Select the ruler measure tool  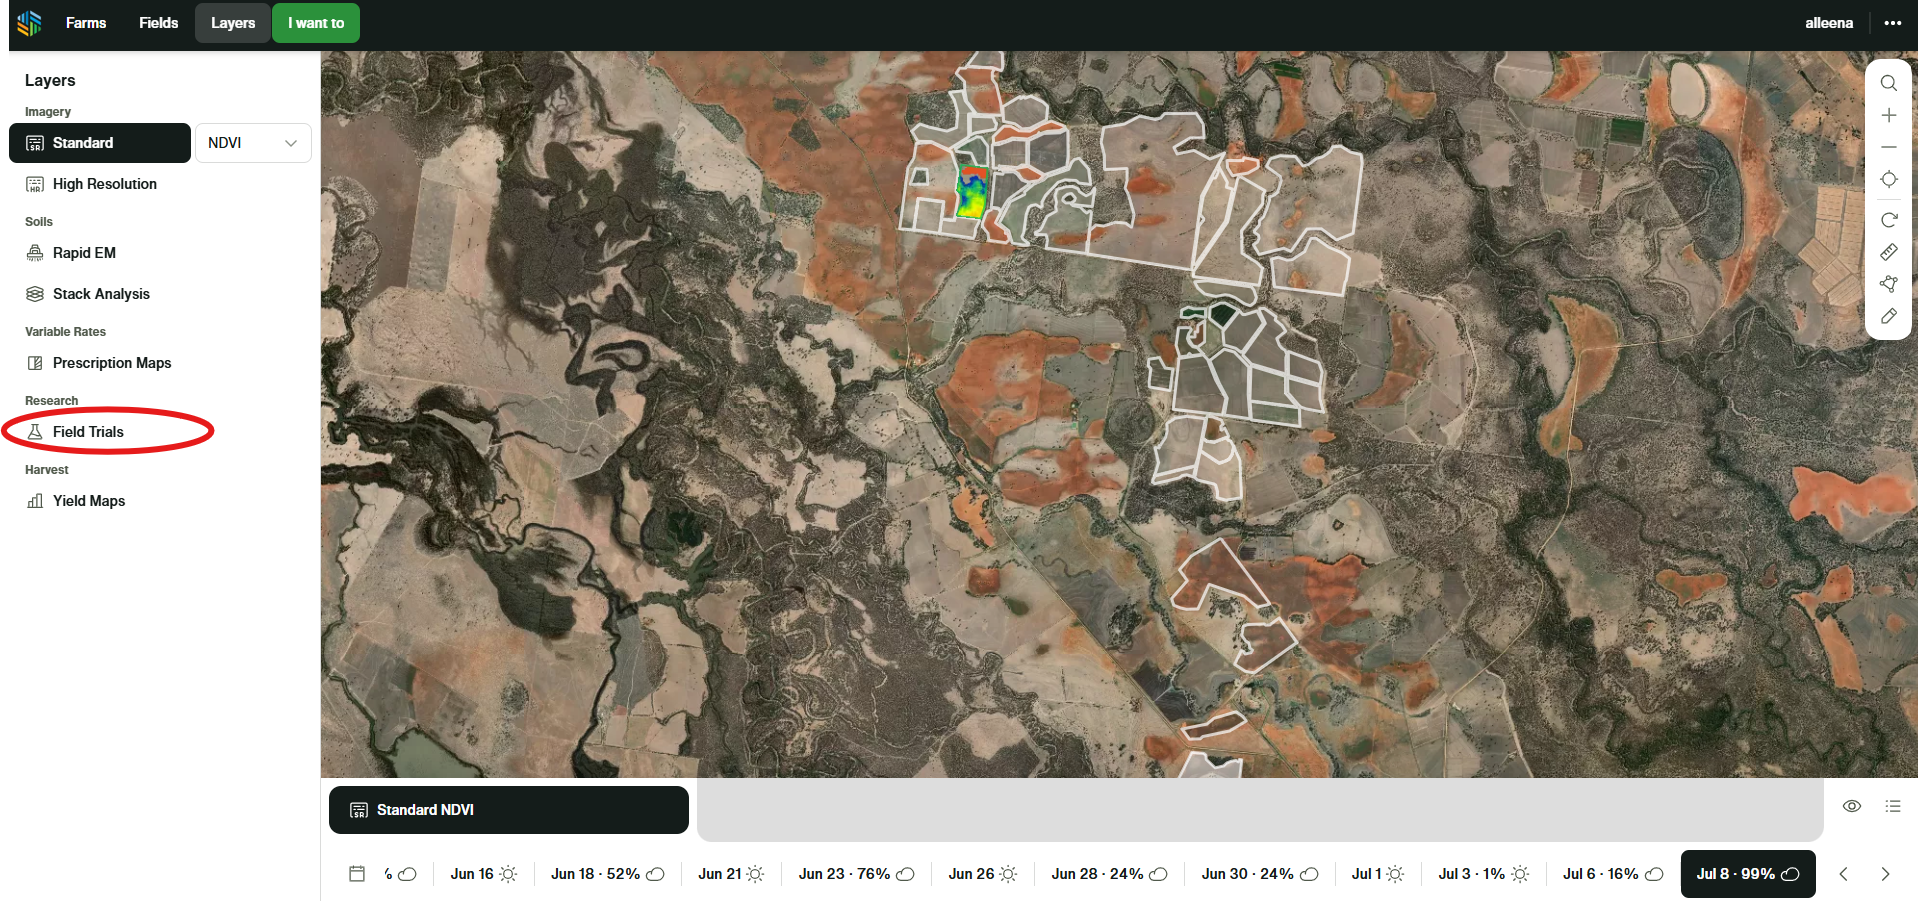click(x=1888, y=252)
